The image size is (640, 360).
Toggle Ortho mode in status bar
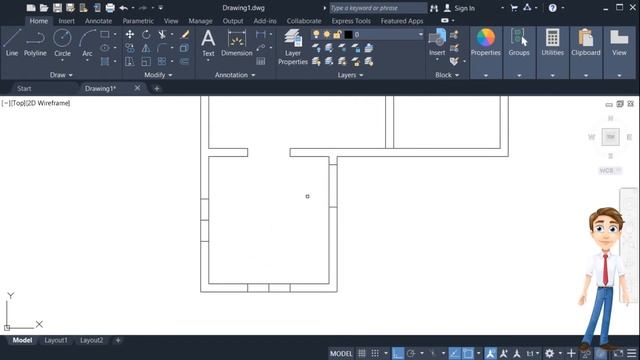click(x=398, y=353)
